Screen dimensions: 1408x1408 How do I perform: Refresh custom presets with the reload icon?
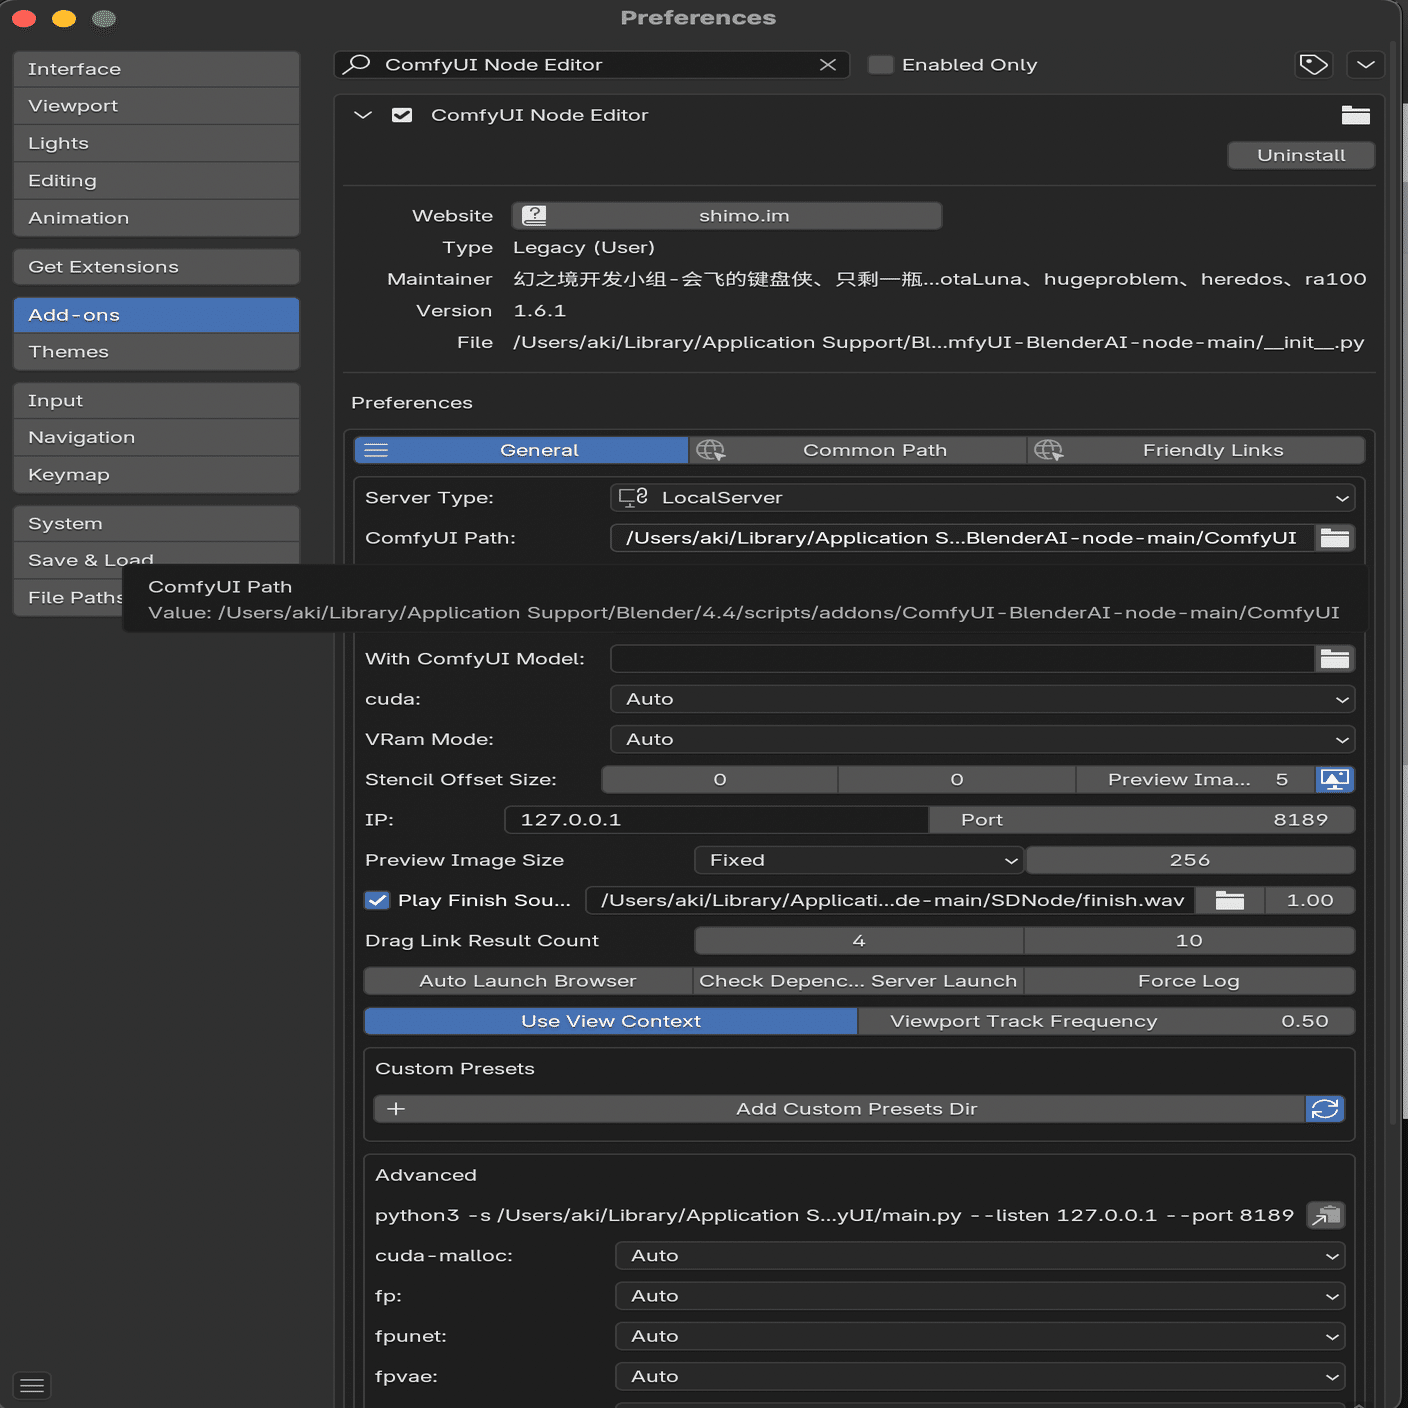tap(1325, 1109)
